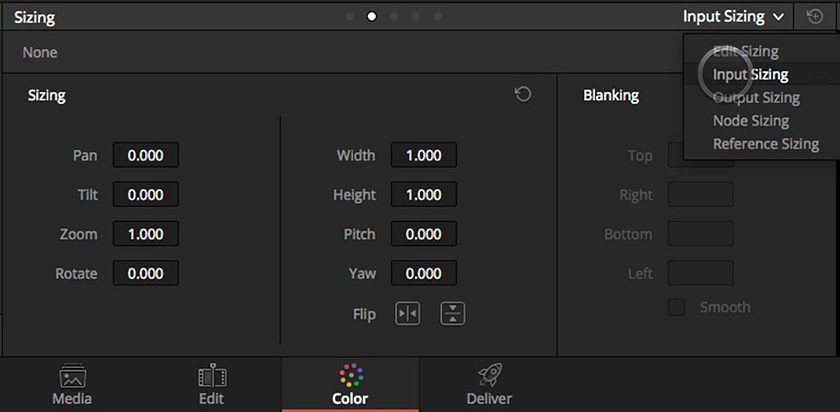Edit the Pan value field
This screenshot has height=412, width=840.
(x=146, y=155)
